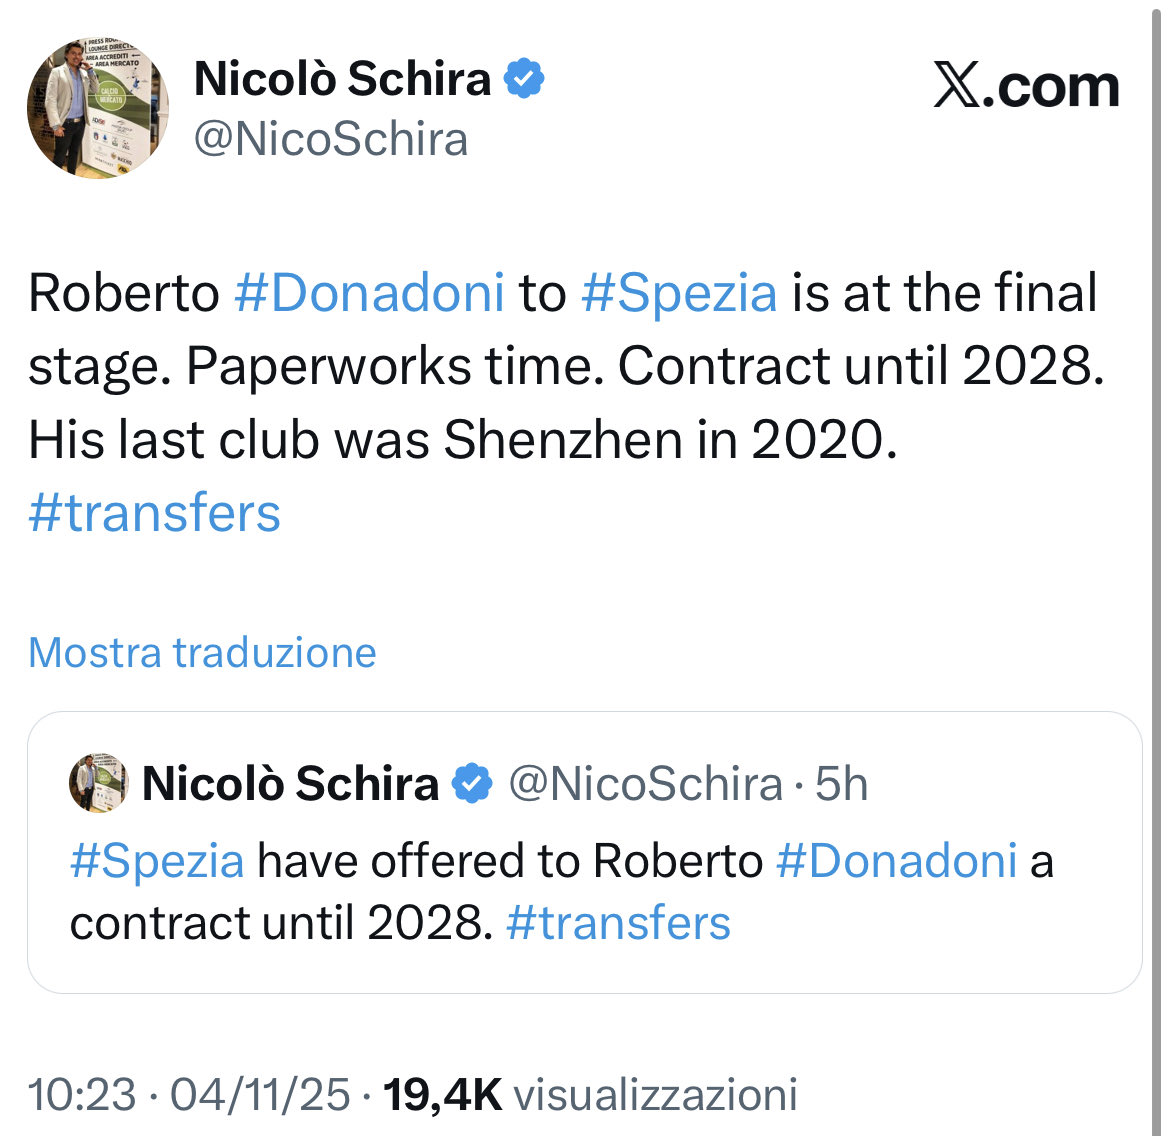The image size is (1170, 1136).
Task: View the 19,4K visualizzazioni count
Action: 591,1094
